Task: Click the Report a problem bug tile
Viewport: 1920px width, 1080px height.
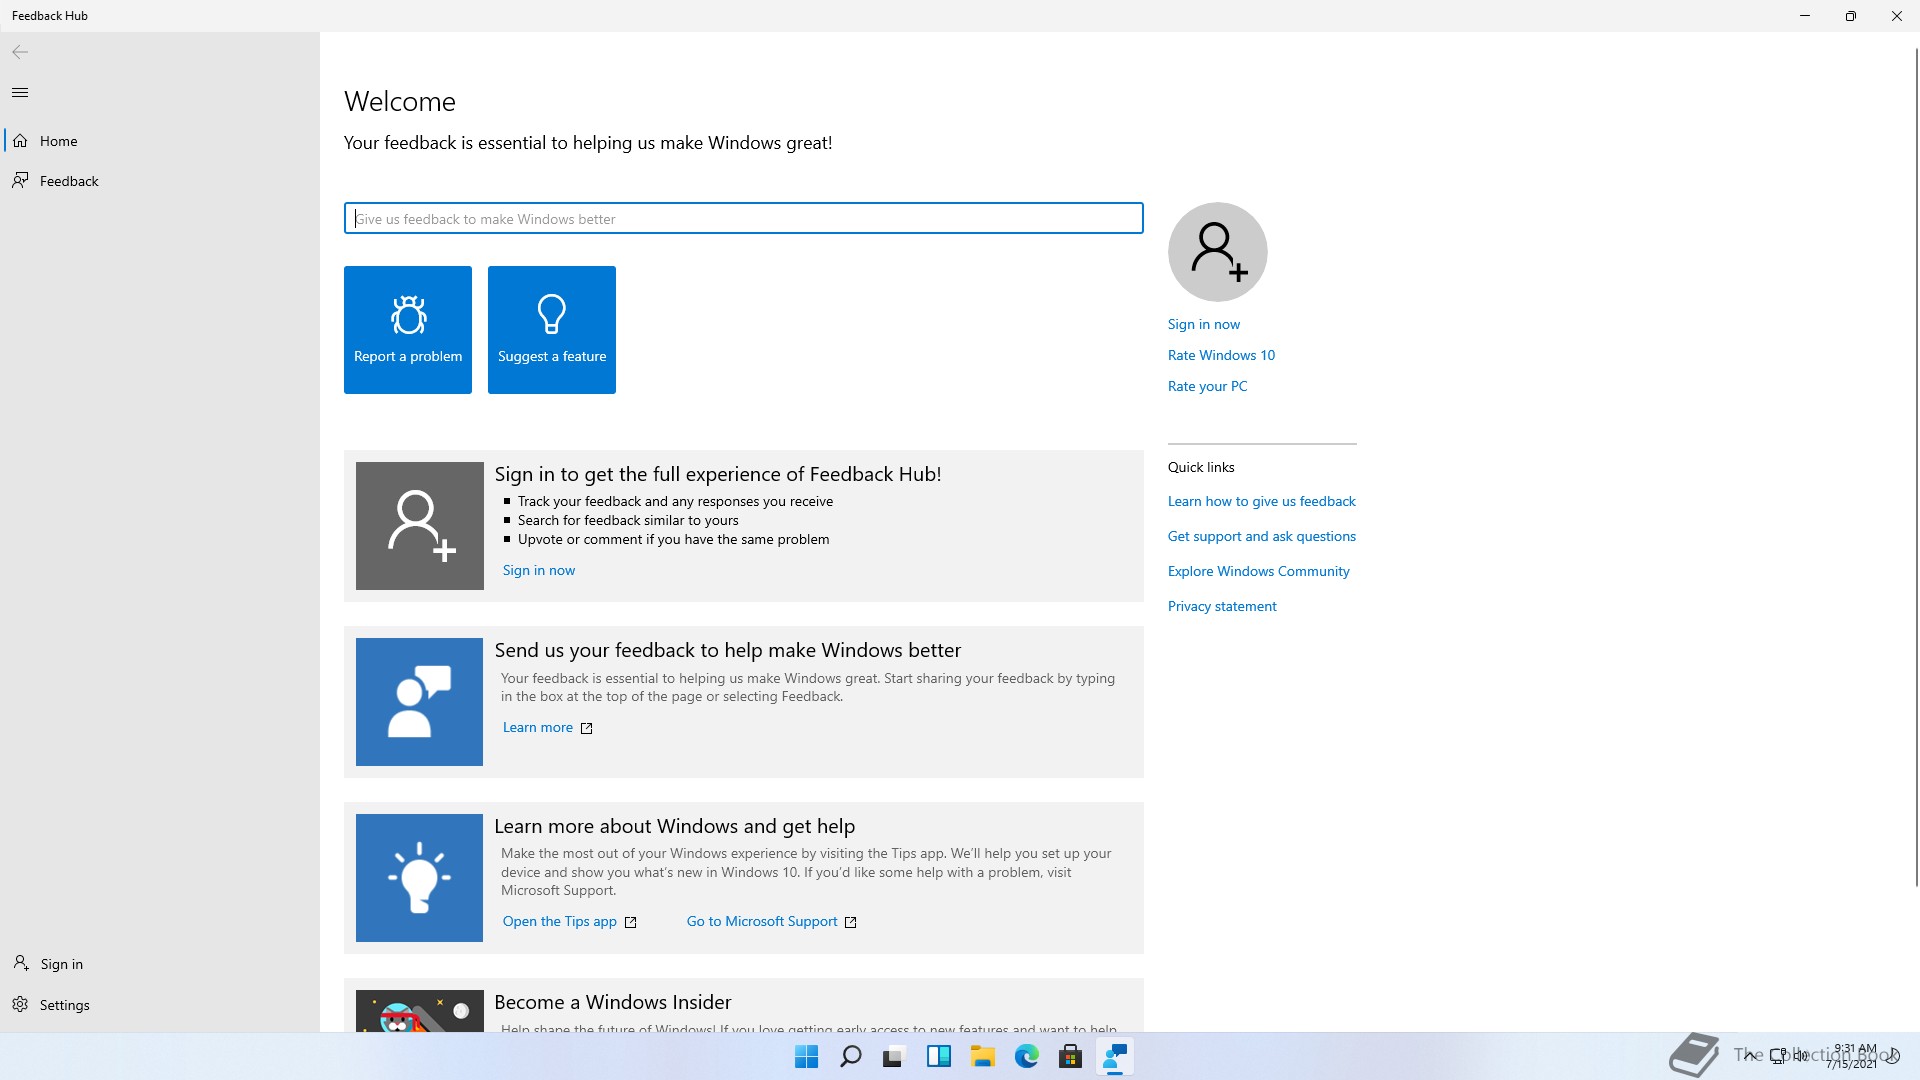Action: coord(407,329)
